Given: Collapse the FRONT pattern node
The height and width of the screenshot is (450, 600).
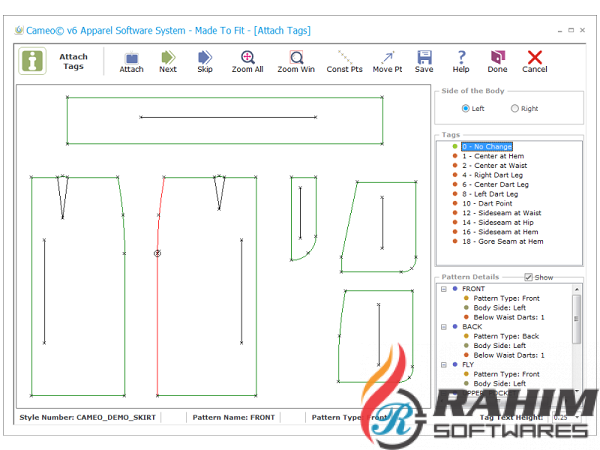Looking at the screenshot, I should tap(444, 289).
